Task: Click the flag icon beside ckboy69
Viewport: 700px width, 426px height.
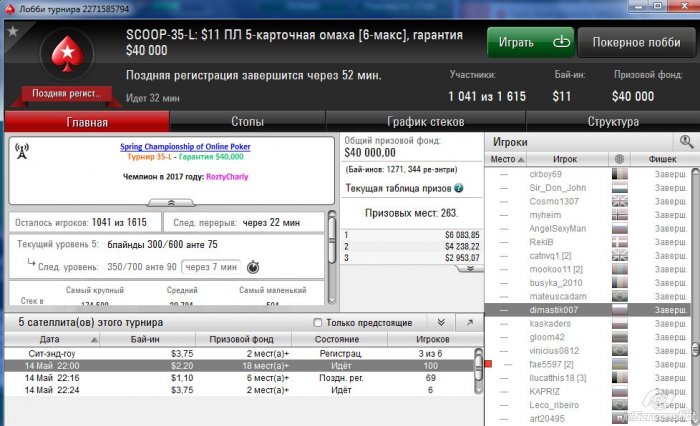Action: coord(620,174)
